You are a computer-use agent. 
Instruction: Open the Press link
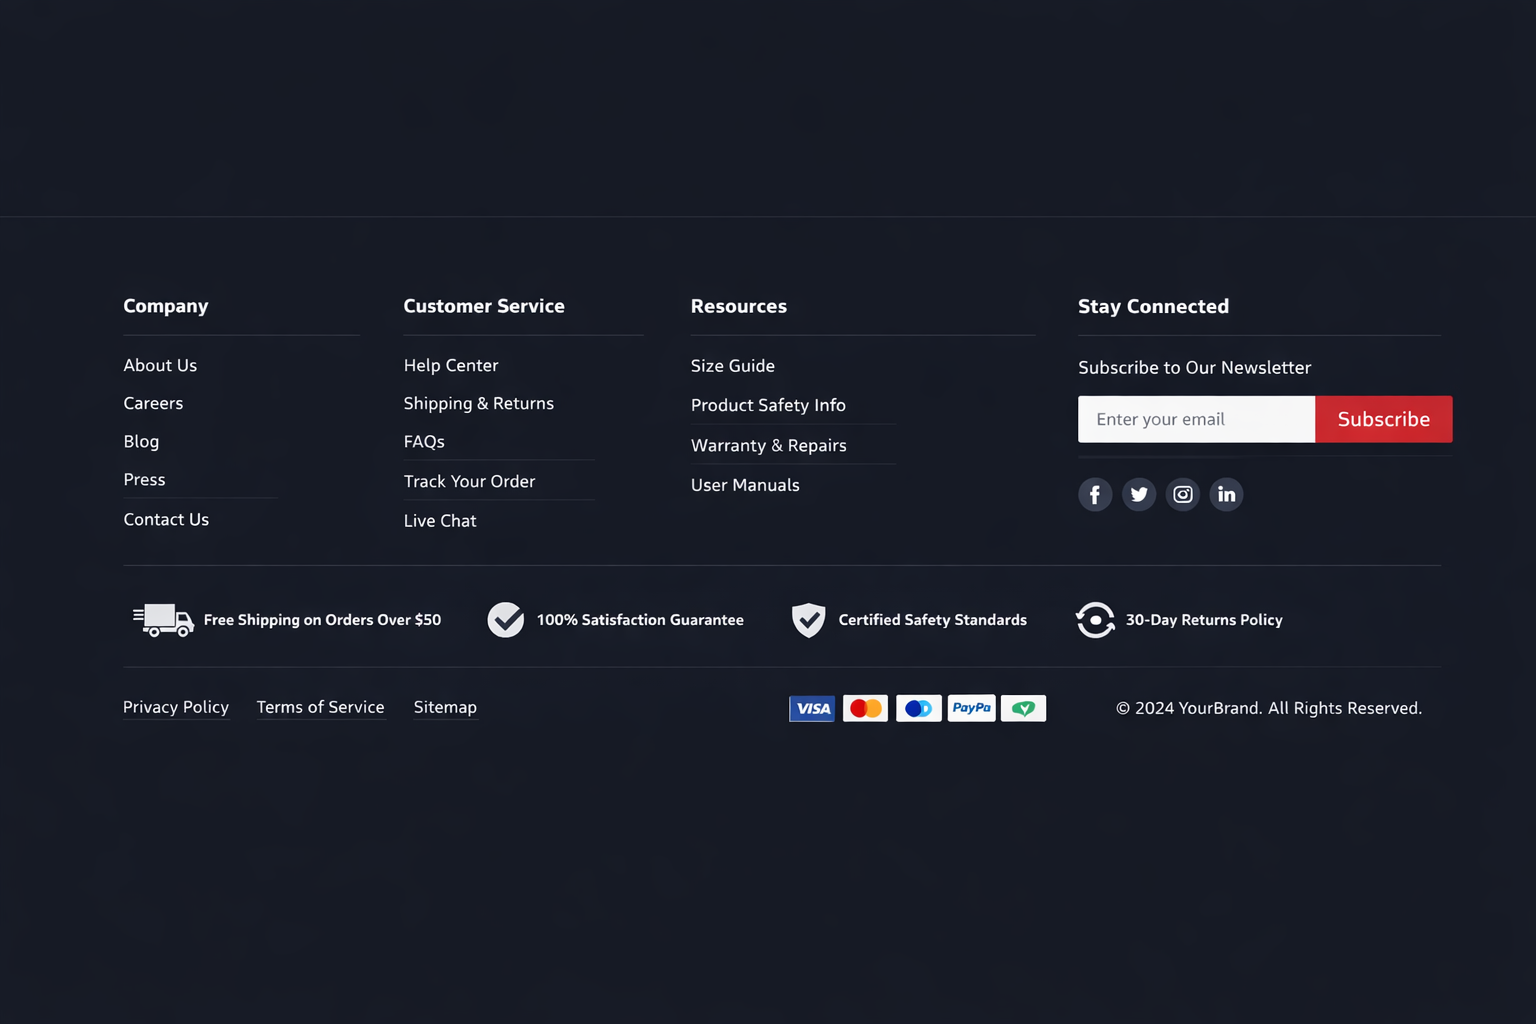click(144, 479)
